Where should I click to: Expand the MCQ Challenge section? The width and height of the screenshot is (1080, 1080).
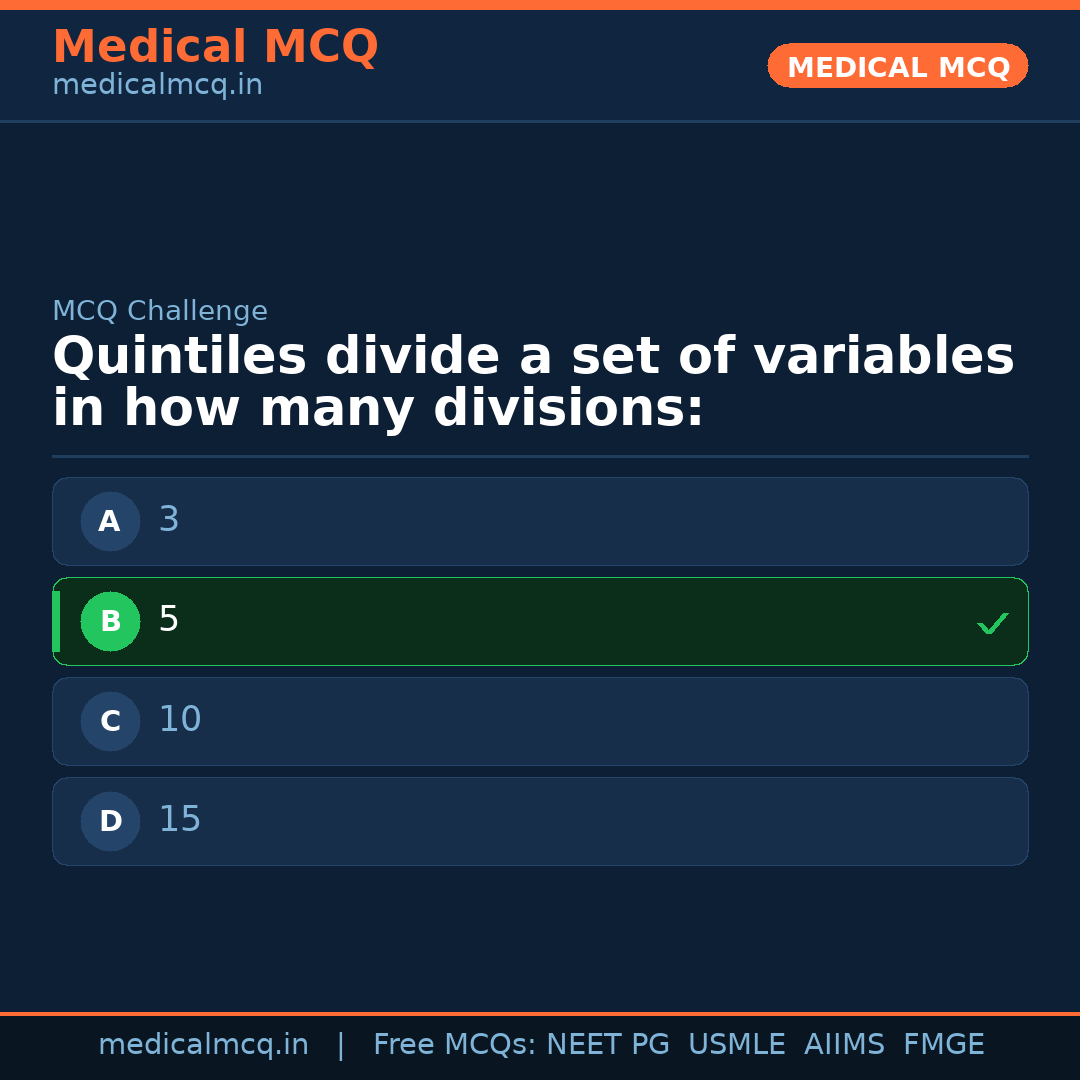[160, 311]
